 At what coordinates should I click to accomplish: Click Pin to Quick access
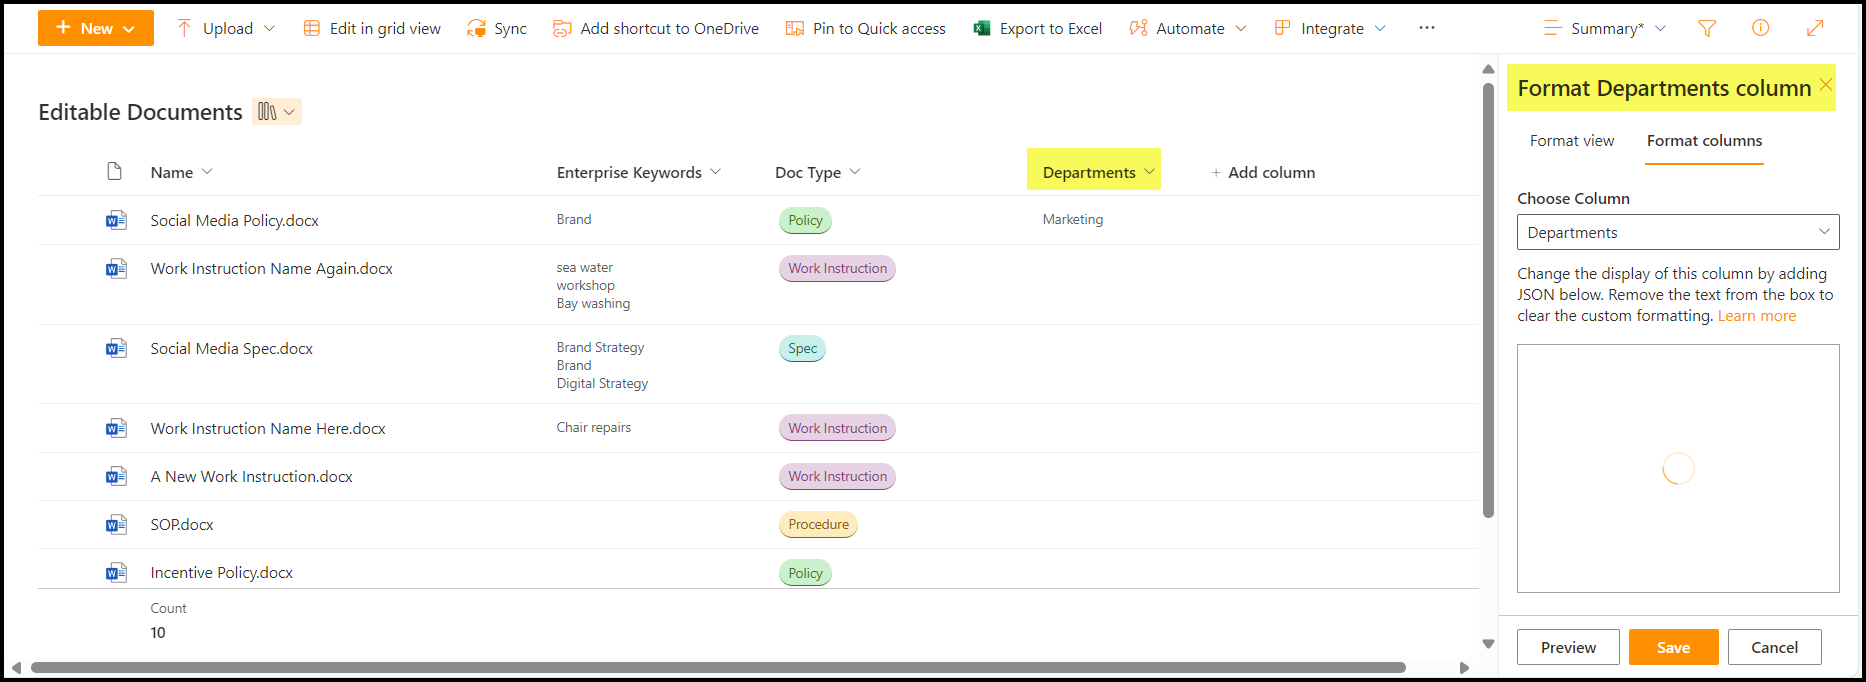(866, 29)
